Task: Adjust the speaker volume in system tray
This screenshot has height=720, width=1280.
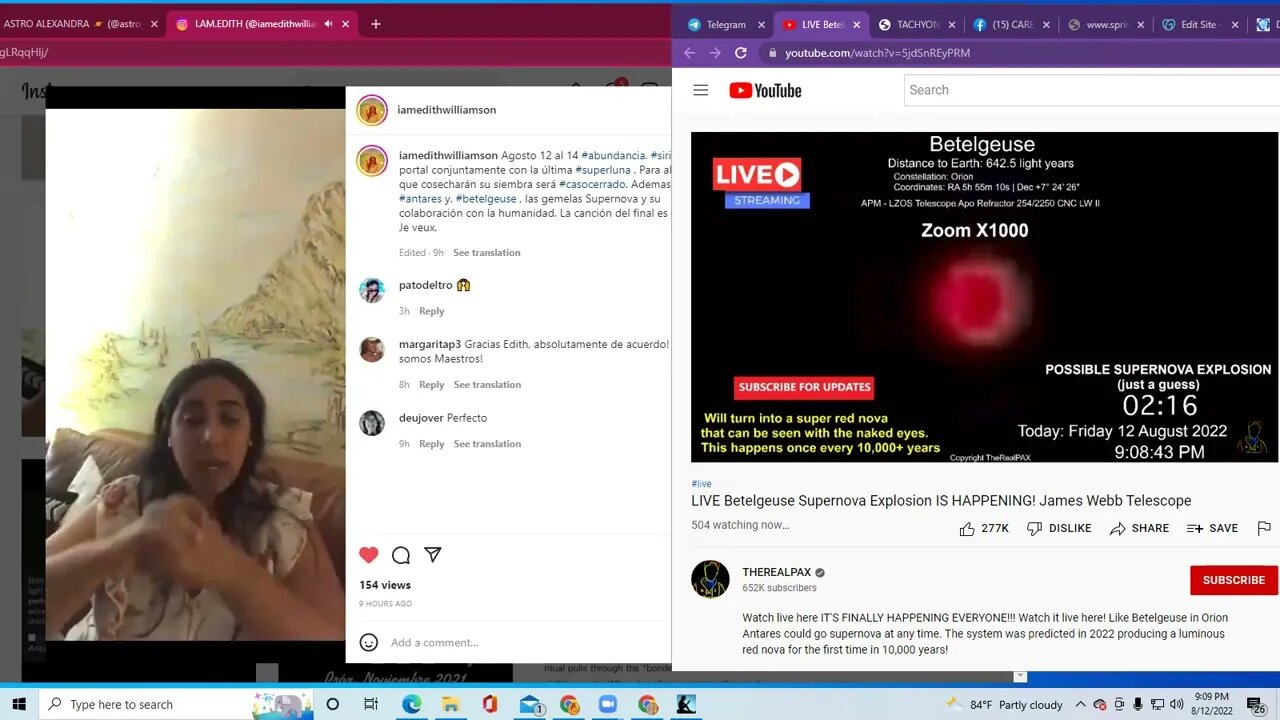Action: (x=1177, y=704)
